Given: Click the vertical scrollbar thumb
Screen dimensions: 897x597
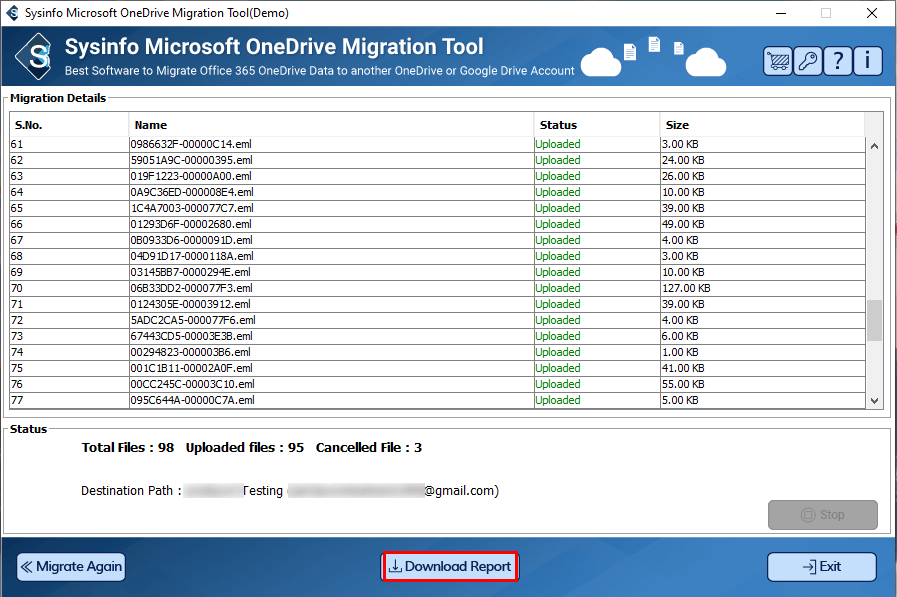Looking at the screenshot, I should point(874,320).
